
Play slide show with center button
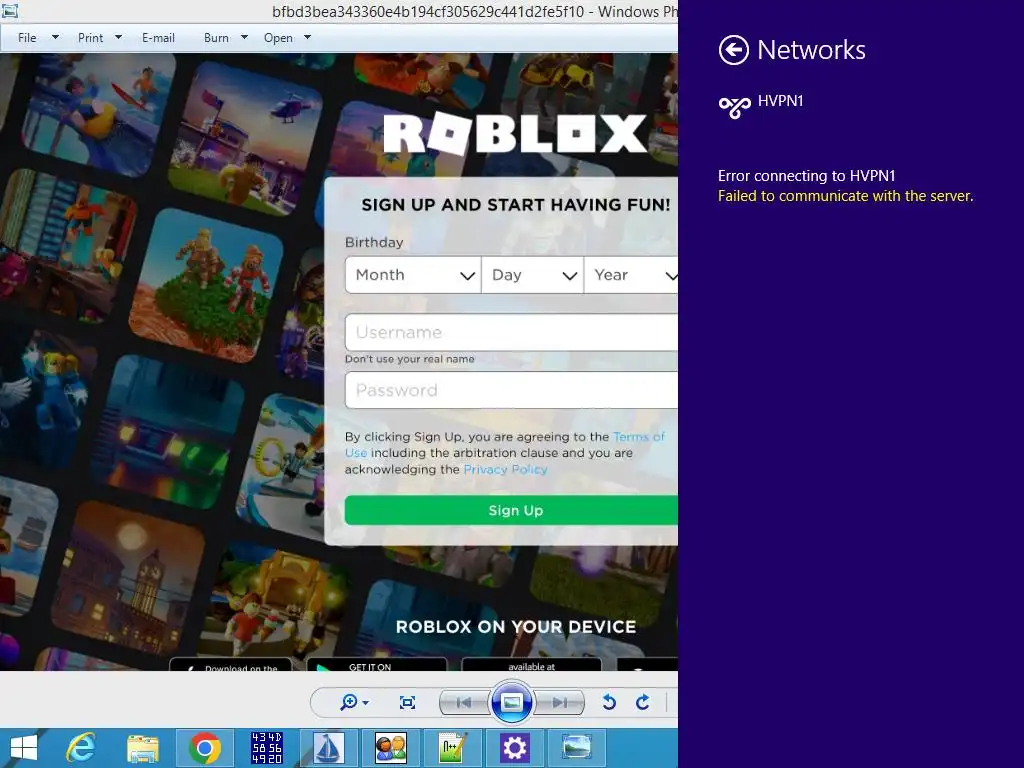[x=511, y=702]
